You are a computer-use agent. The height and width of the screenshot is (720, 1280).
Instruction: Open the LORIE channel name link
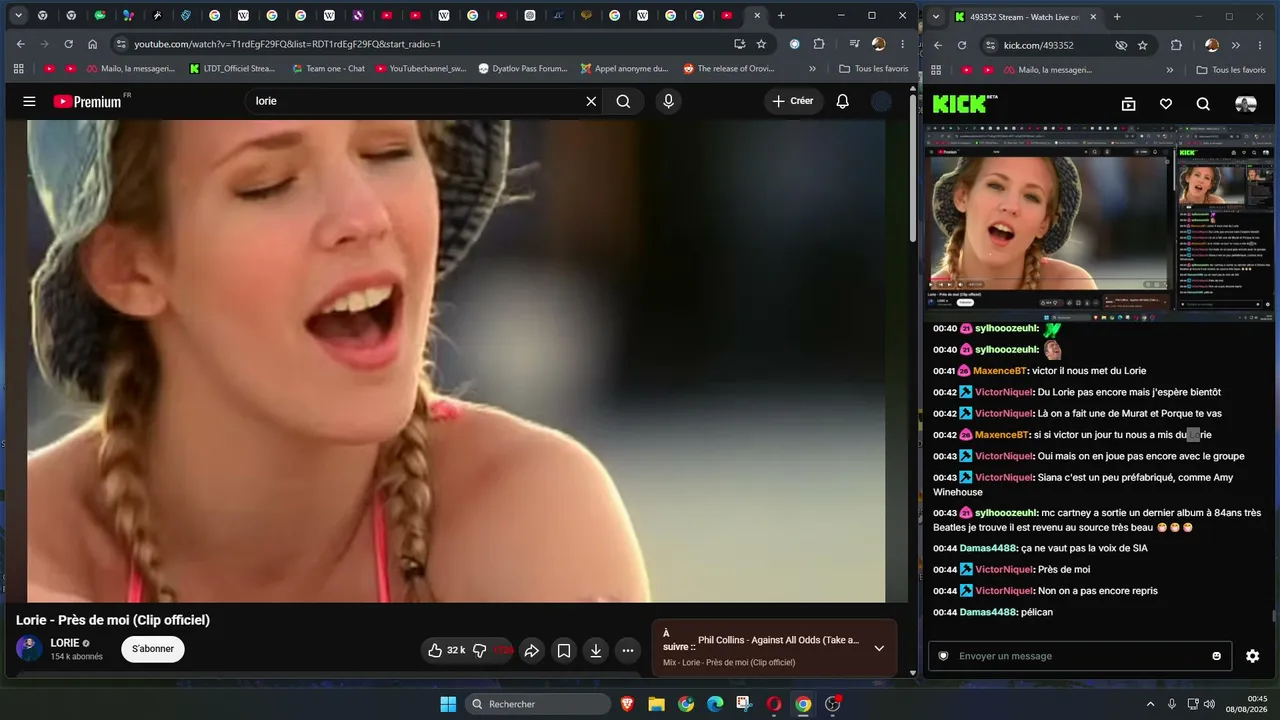(x=65, y=643)
